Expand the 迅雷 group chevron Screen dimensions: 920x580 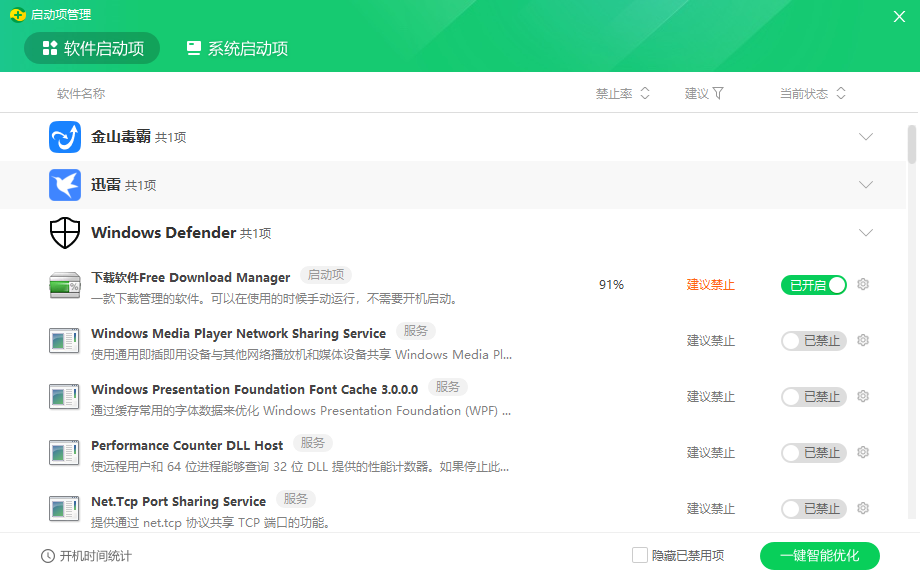click(x=865, y=185)
